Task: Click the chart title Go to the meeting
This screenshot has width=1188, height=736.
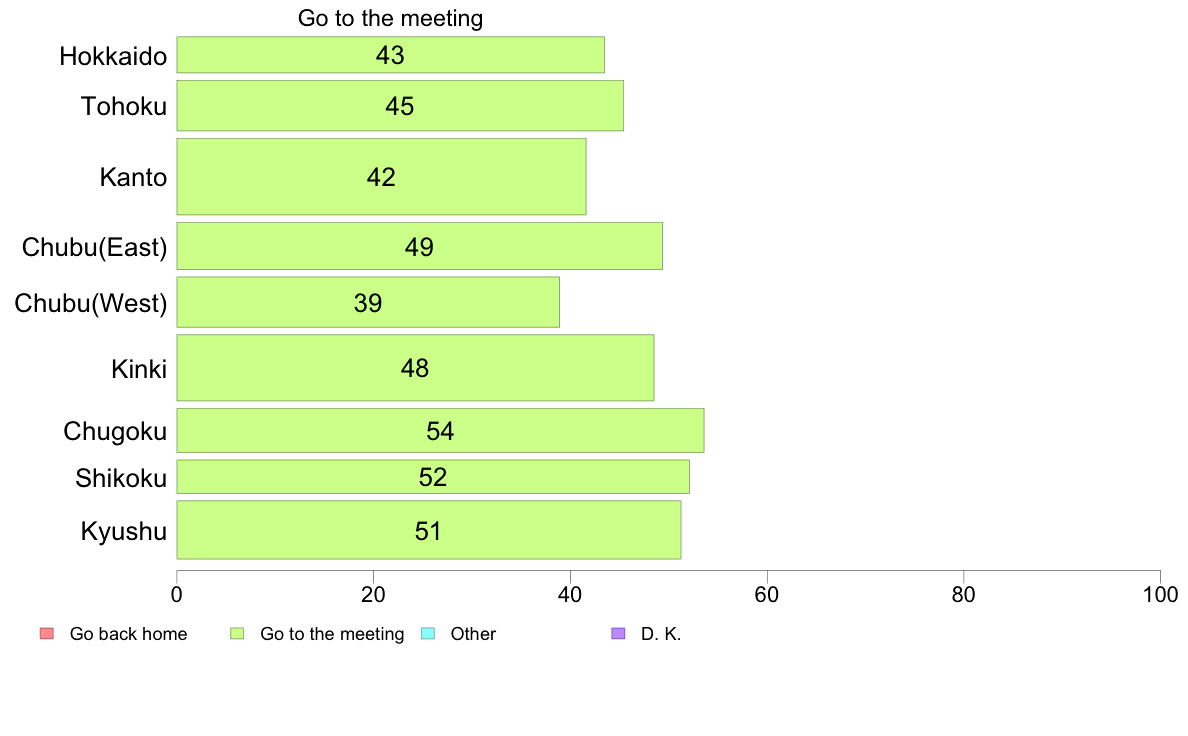Action: pyautogui.click(x=390, y=17)
